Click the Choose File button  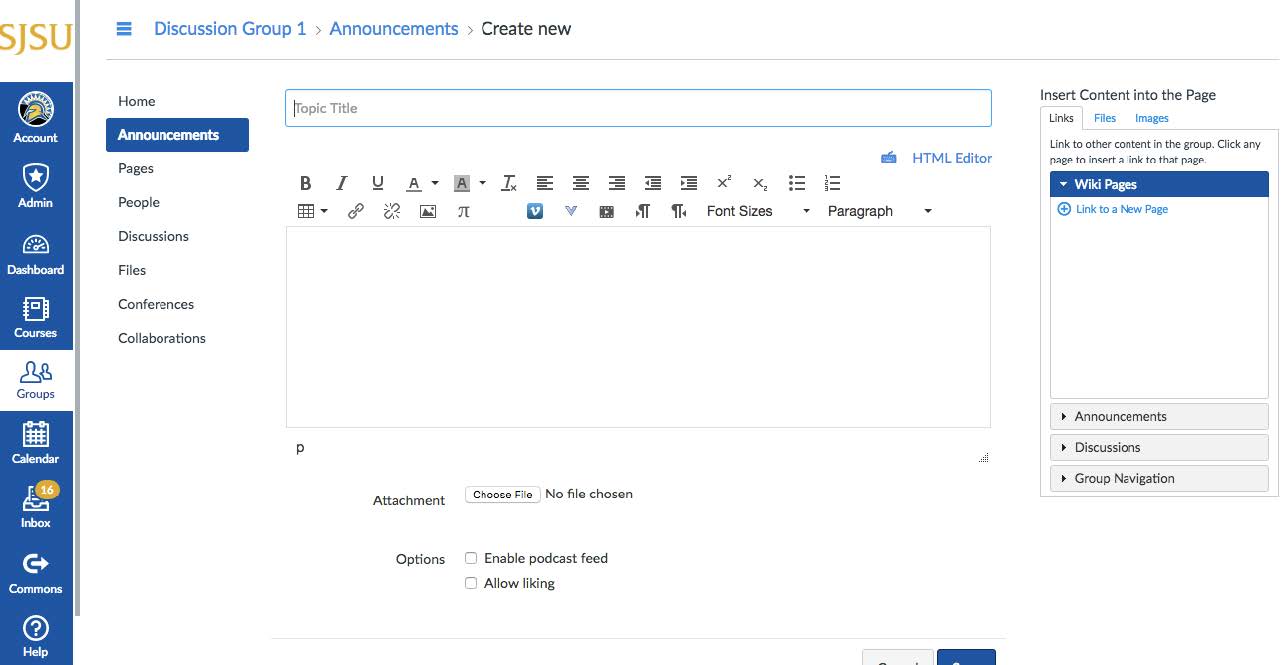(x=502, y=494)
